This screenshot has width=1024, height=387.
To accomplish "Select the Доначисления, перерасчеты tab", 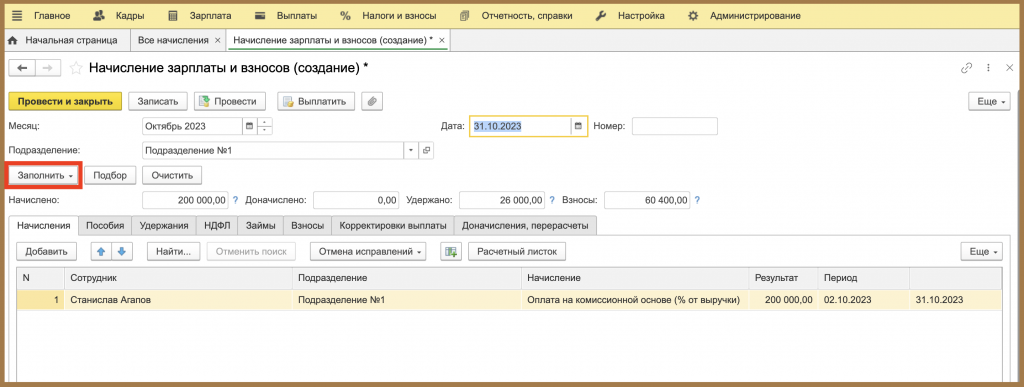I will point(525,225).
